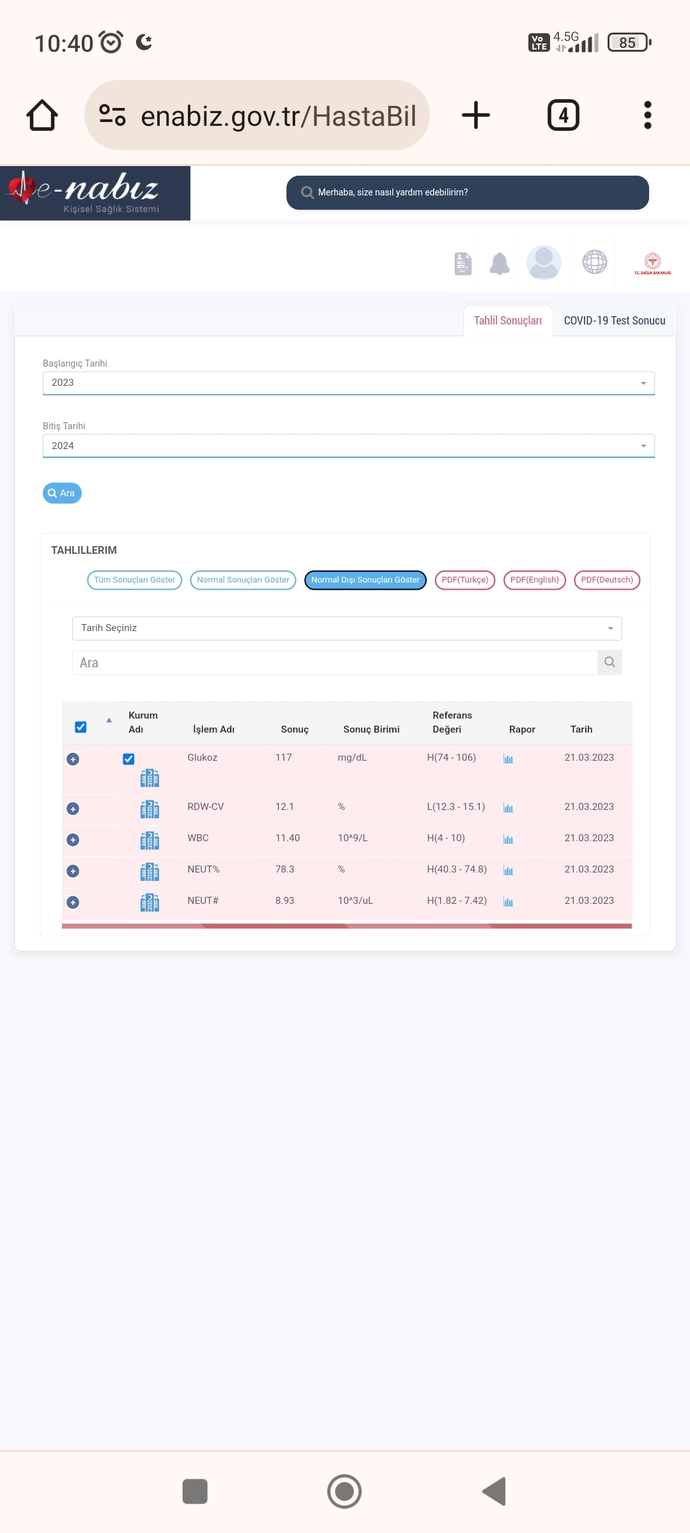Viewport: 690px width, 1533px height.
Task: Click Tüm Sonuçları Göster button
Action: [135, 580]
